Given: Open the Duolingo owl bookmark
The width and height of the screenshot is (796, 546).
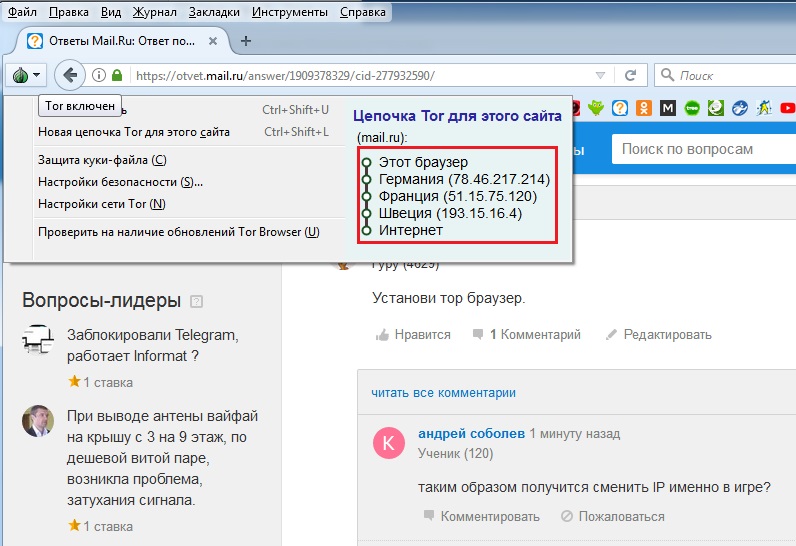Looking at the screenshot, I should tap(596, 108).
